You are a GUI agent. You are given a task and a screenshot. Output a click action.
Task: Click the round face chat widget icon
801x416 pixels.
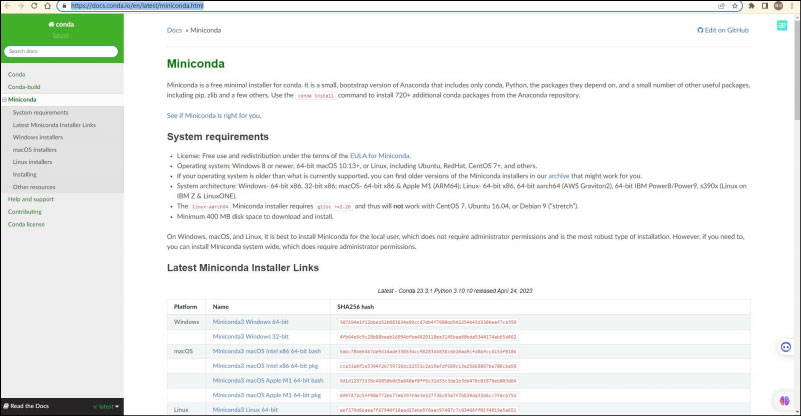coord(786,347)
